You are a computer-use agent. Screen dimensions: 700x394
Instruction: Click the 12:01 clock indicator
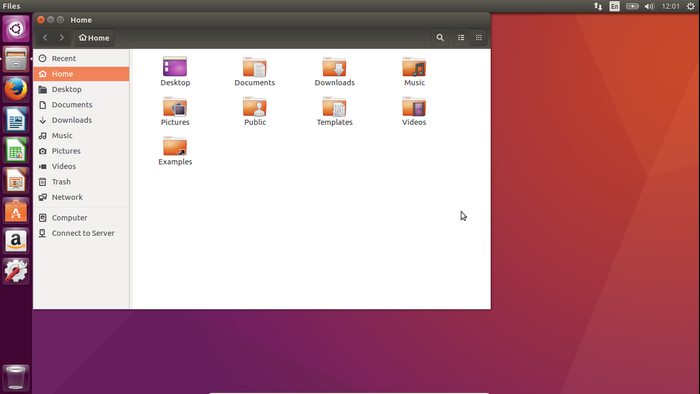click(x=671, y=6)
